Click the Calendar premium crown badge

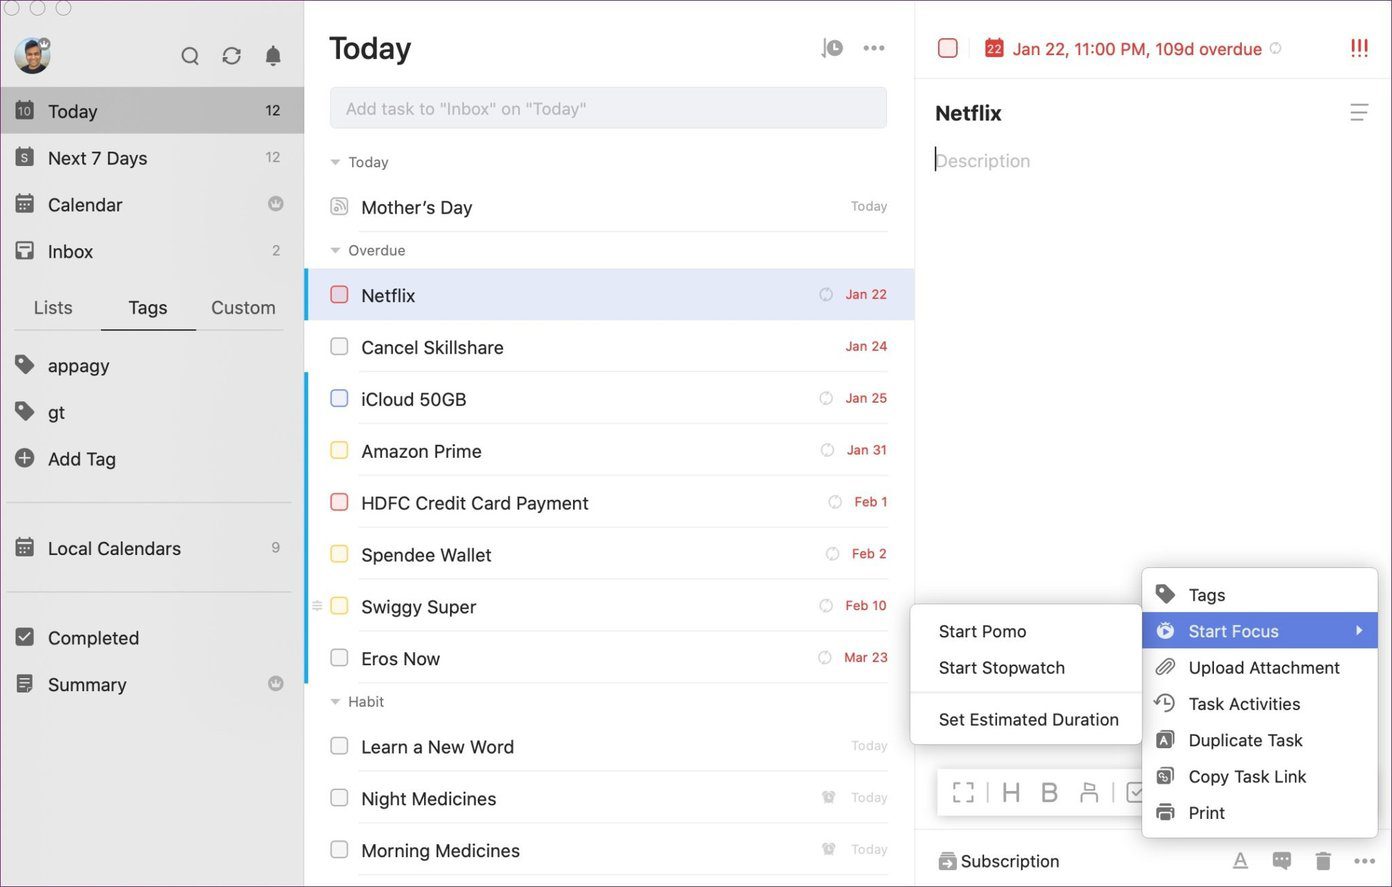click(276, 204)
